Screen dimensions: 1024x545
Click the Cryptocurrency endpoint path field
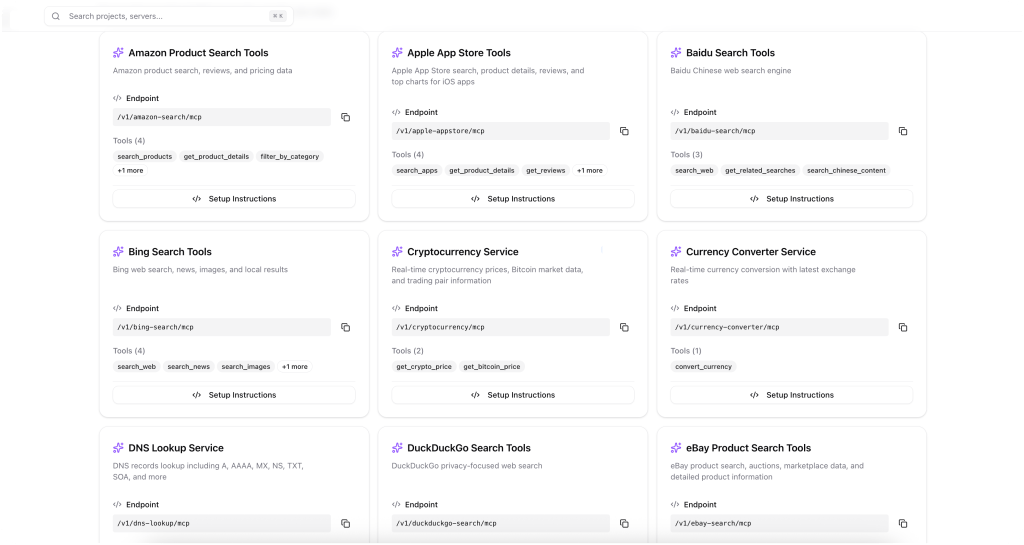(501, 328)
